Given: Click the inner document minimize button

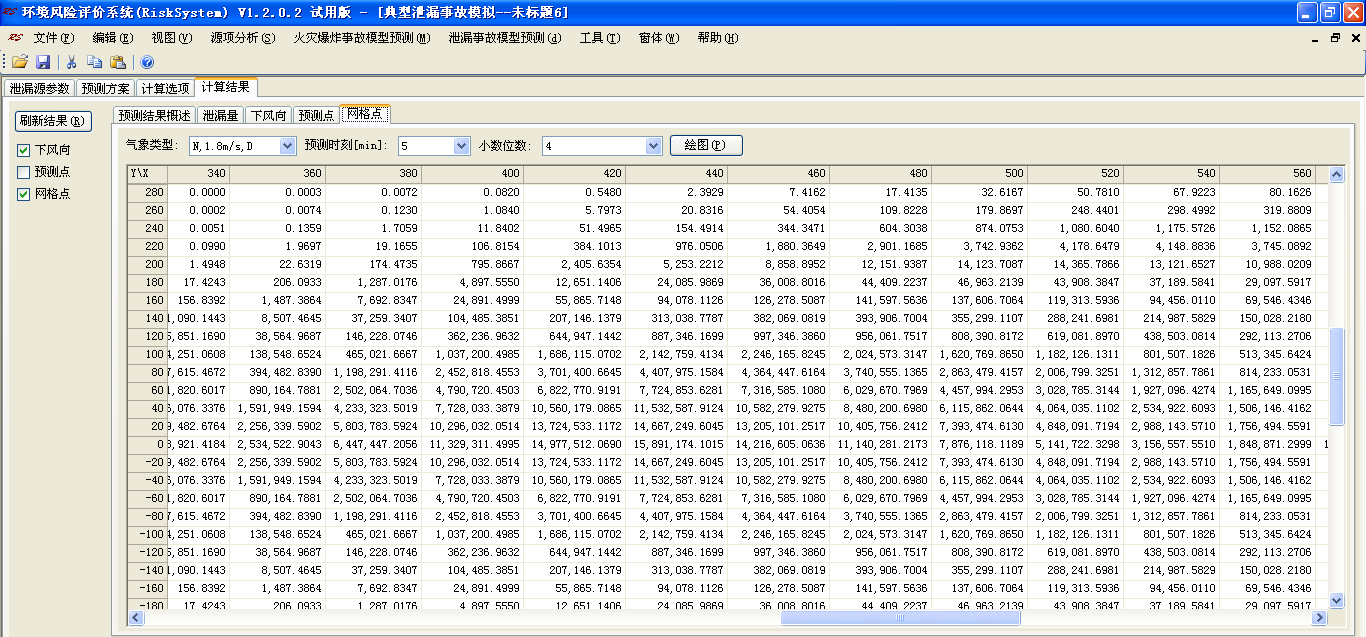Looking at the screenshot, I should pyautogui.click(x=1316, y=38).
